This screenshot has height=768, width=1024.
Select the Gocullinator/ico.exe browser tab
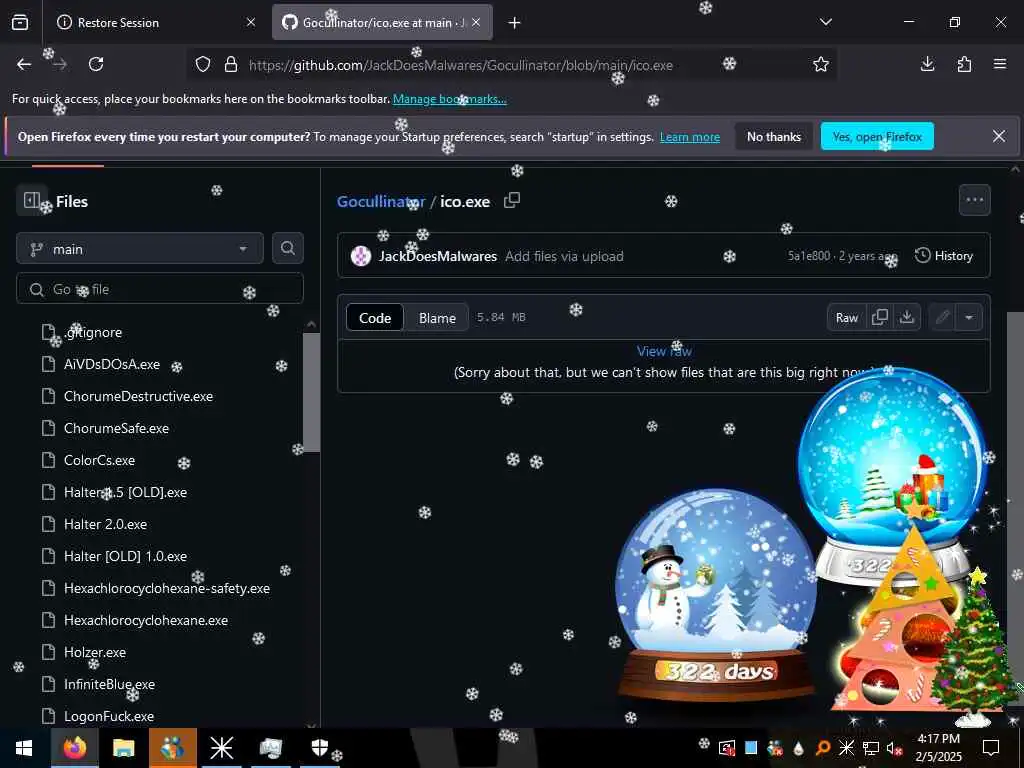382,23
